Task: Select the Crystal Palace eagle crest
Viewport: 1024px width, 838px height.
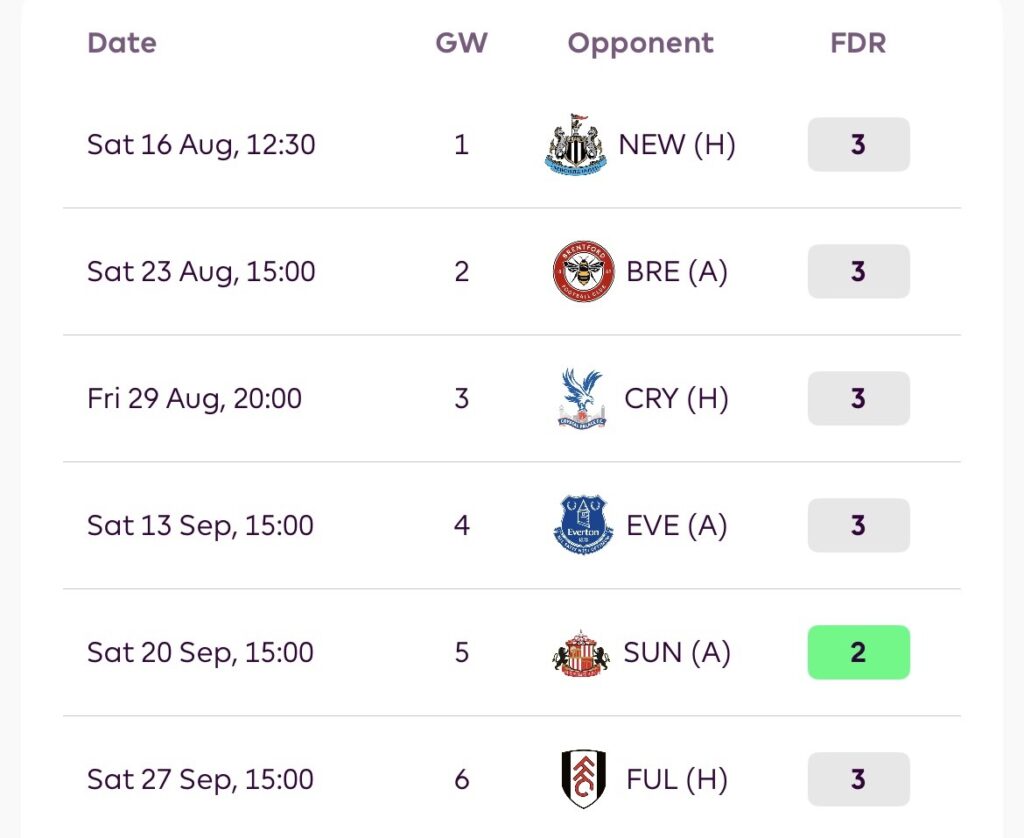Action: tap(581, 398)
